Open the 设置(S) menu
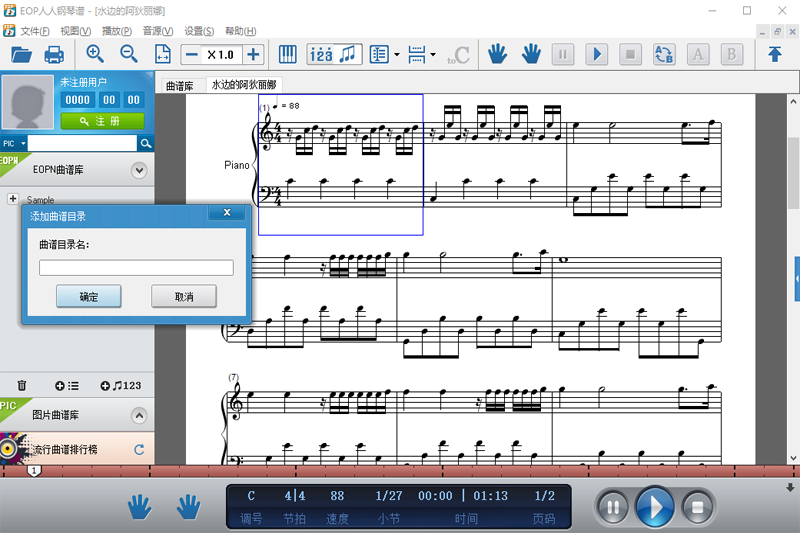Screen dimensions: 800x533 tap(199, 31)
